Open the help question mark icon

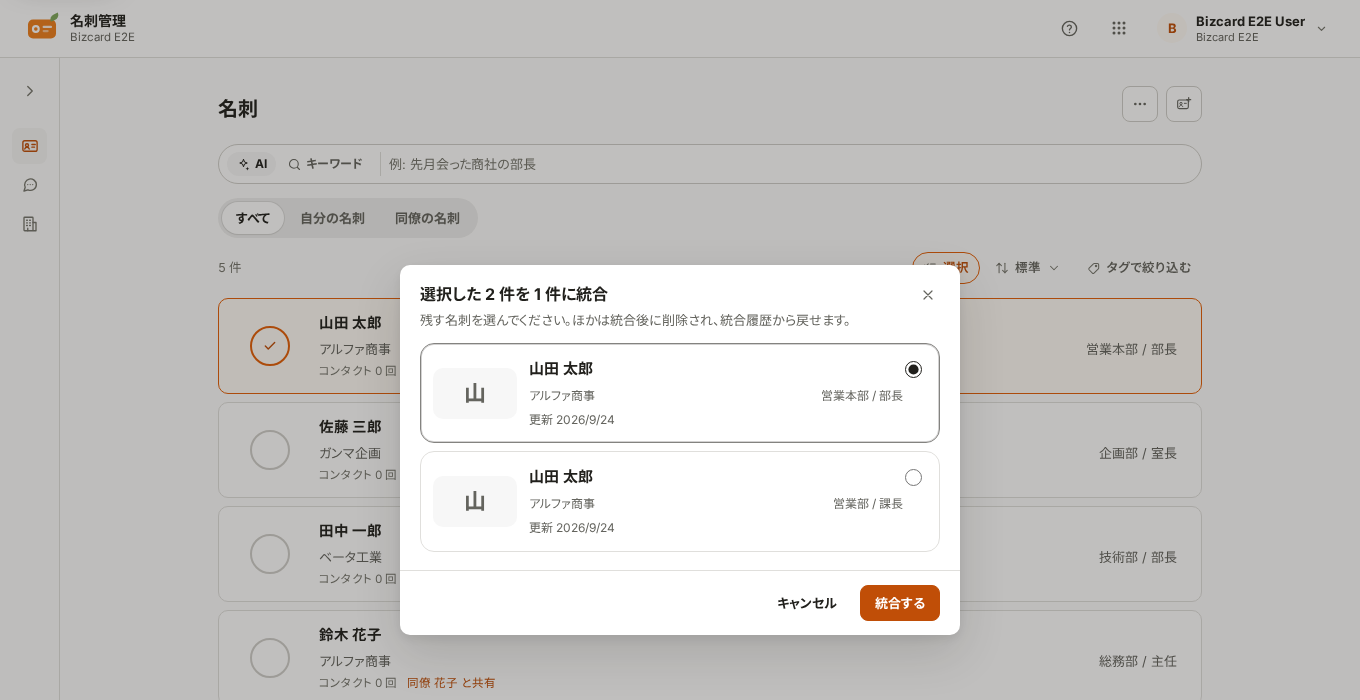(1069, 28)
